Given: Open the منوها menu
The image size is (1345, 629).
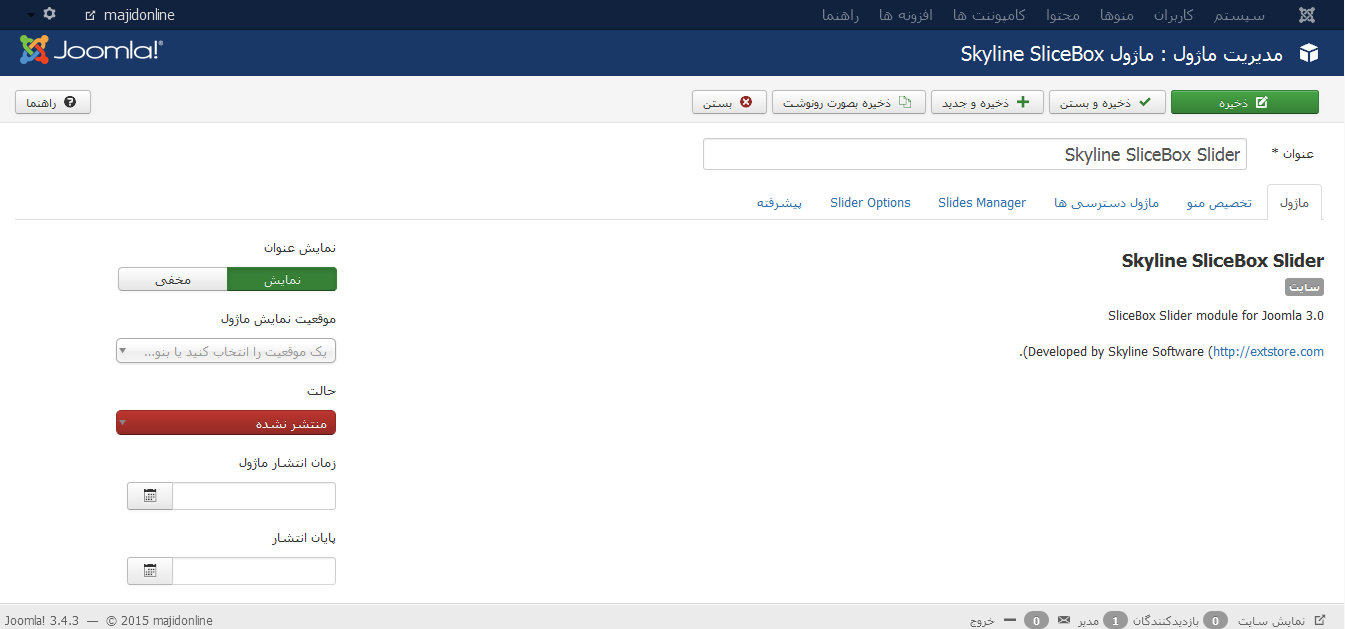Looking at the screenshot, I should coord(1116,15).
